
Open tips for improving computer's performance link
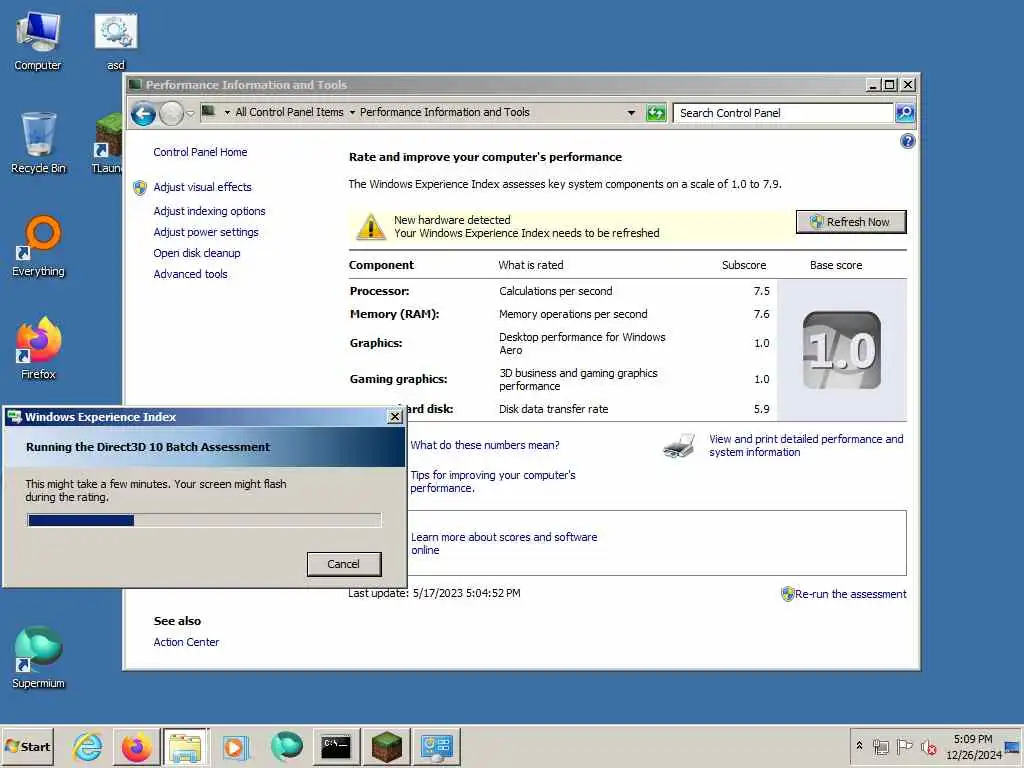point(493,481)
